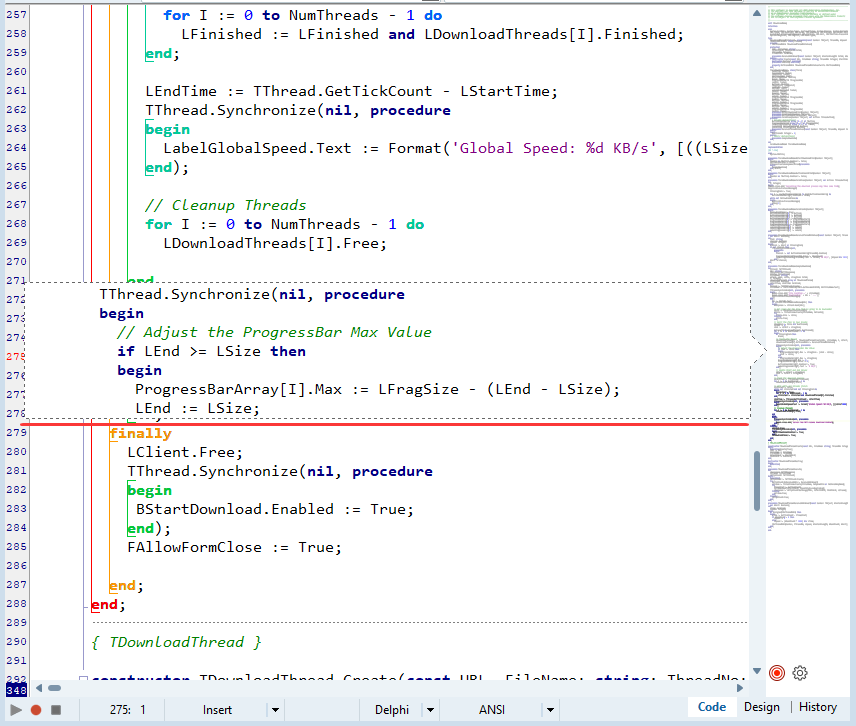Click the red record macro button
The image size is (856, 726).
pos(36,710)
